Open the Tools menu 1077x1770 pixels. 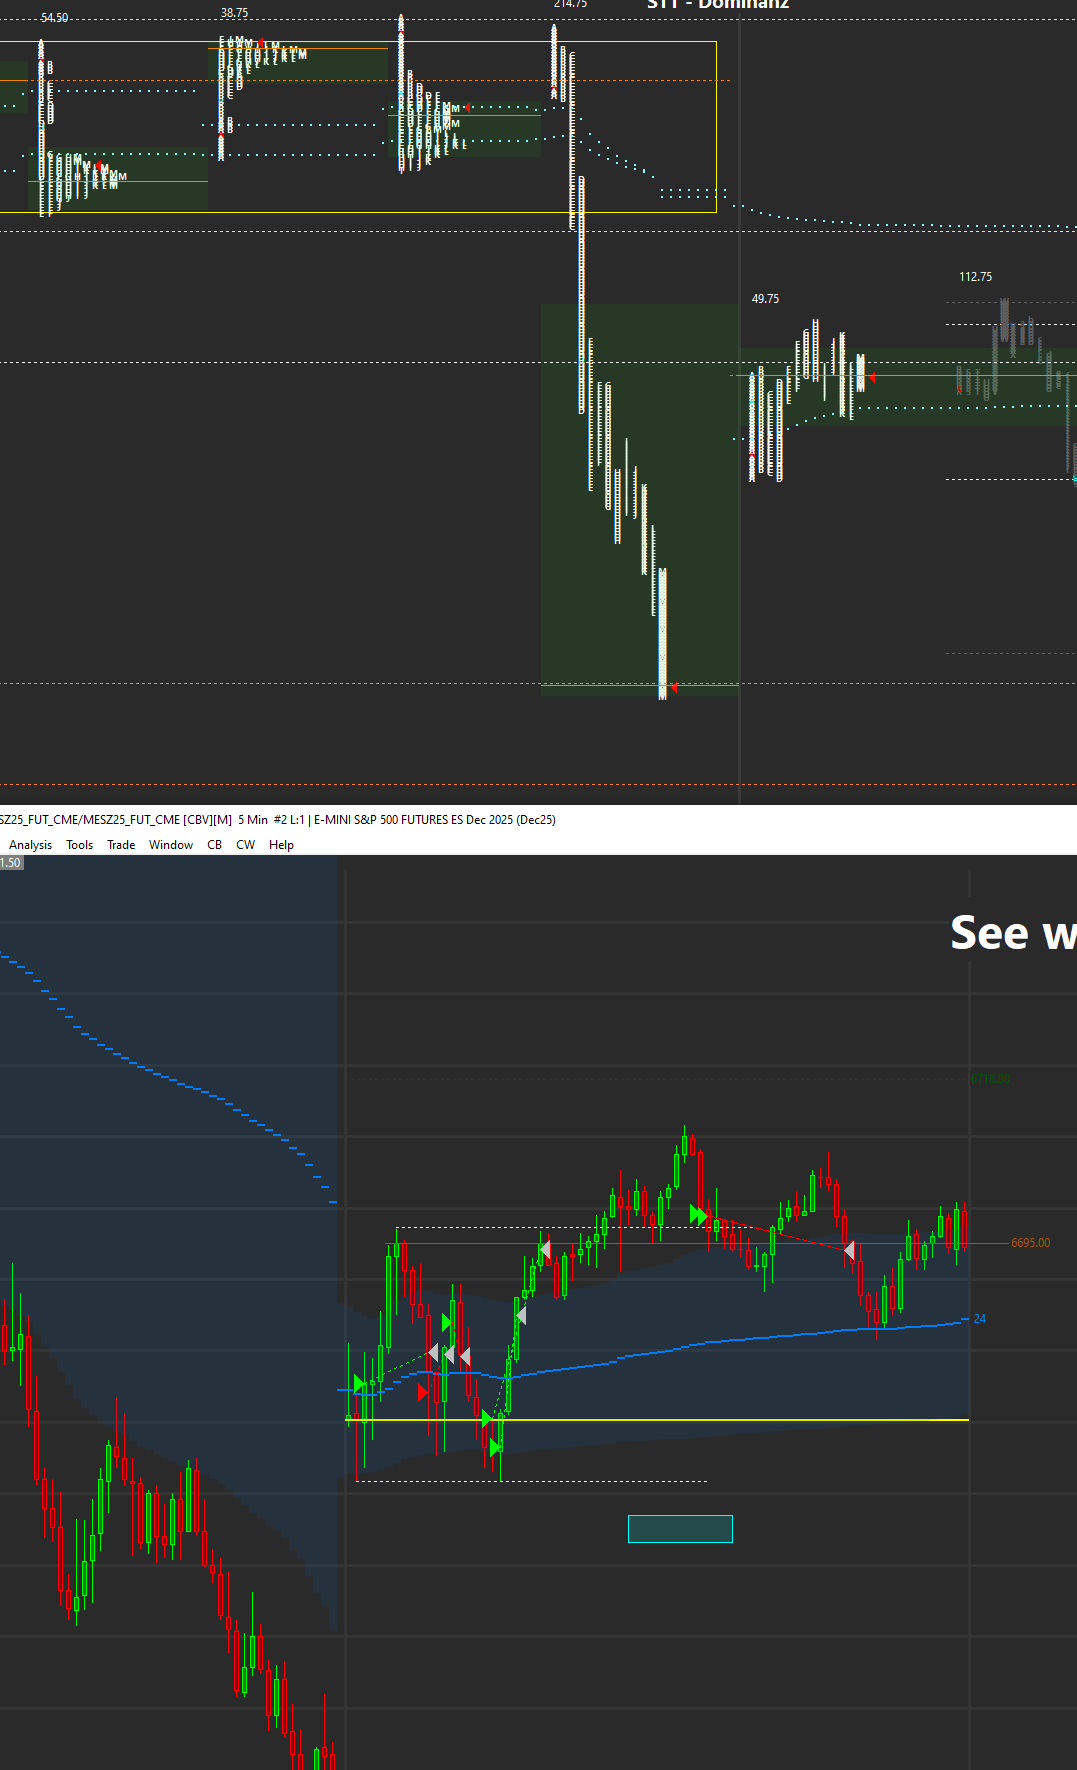79,845
